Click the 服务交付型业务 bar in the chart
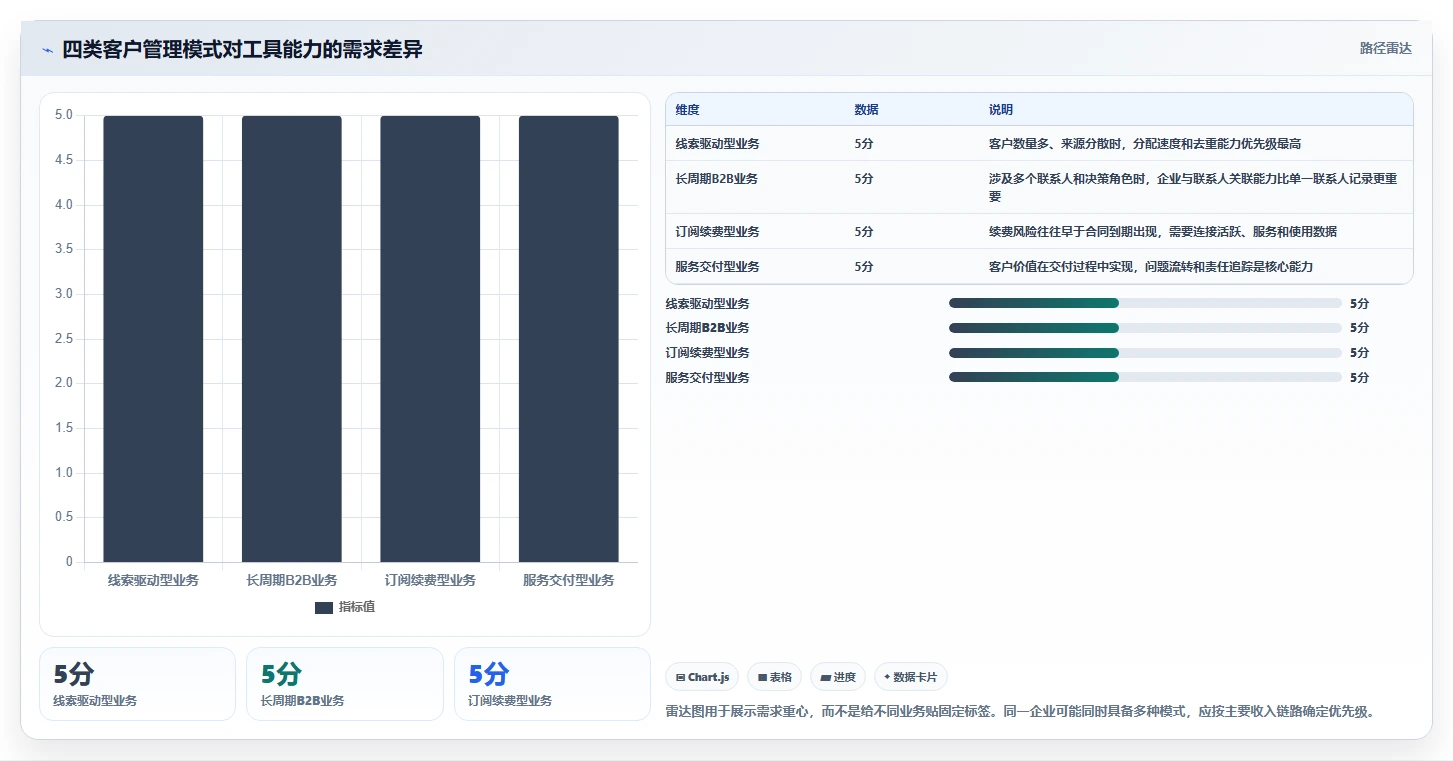This screenshot has width=1453, height=761. (x=568, y=339)
